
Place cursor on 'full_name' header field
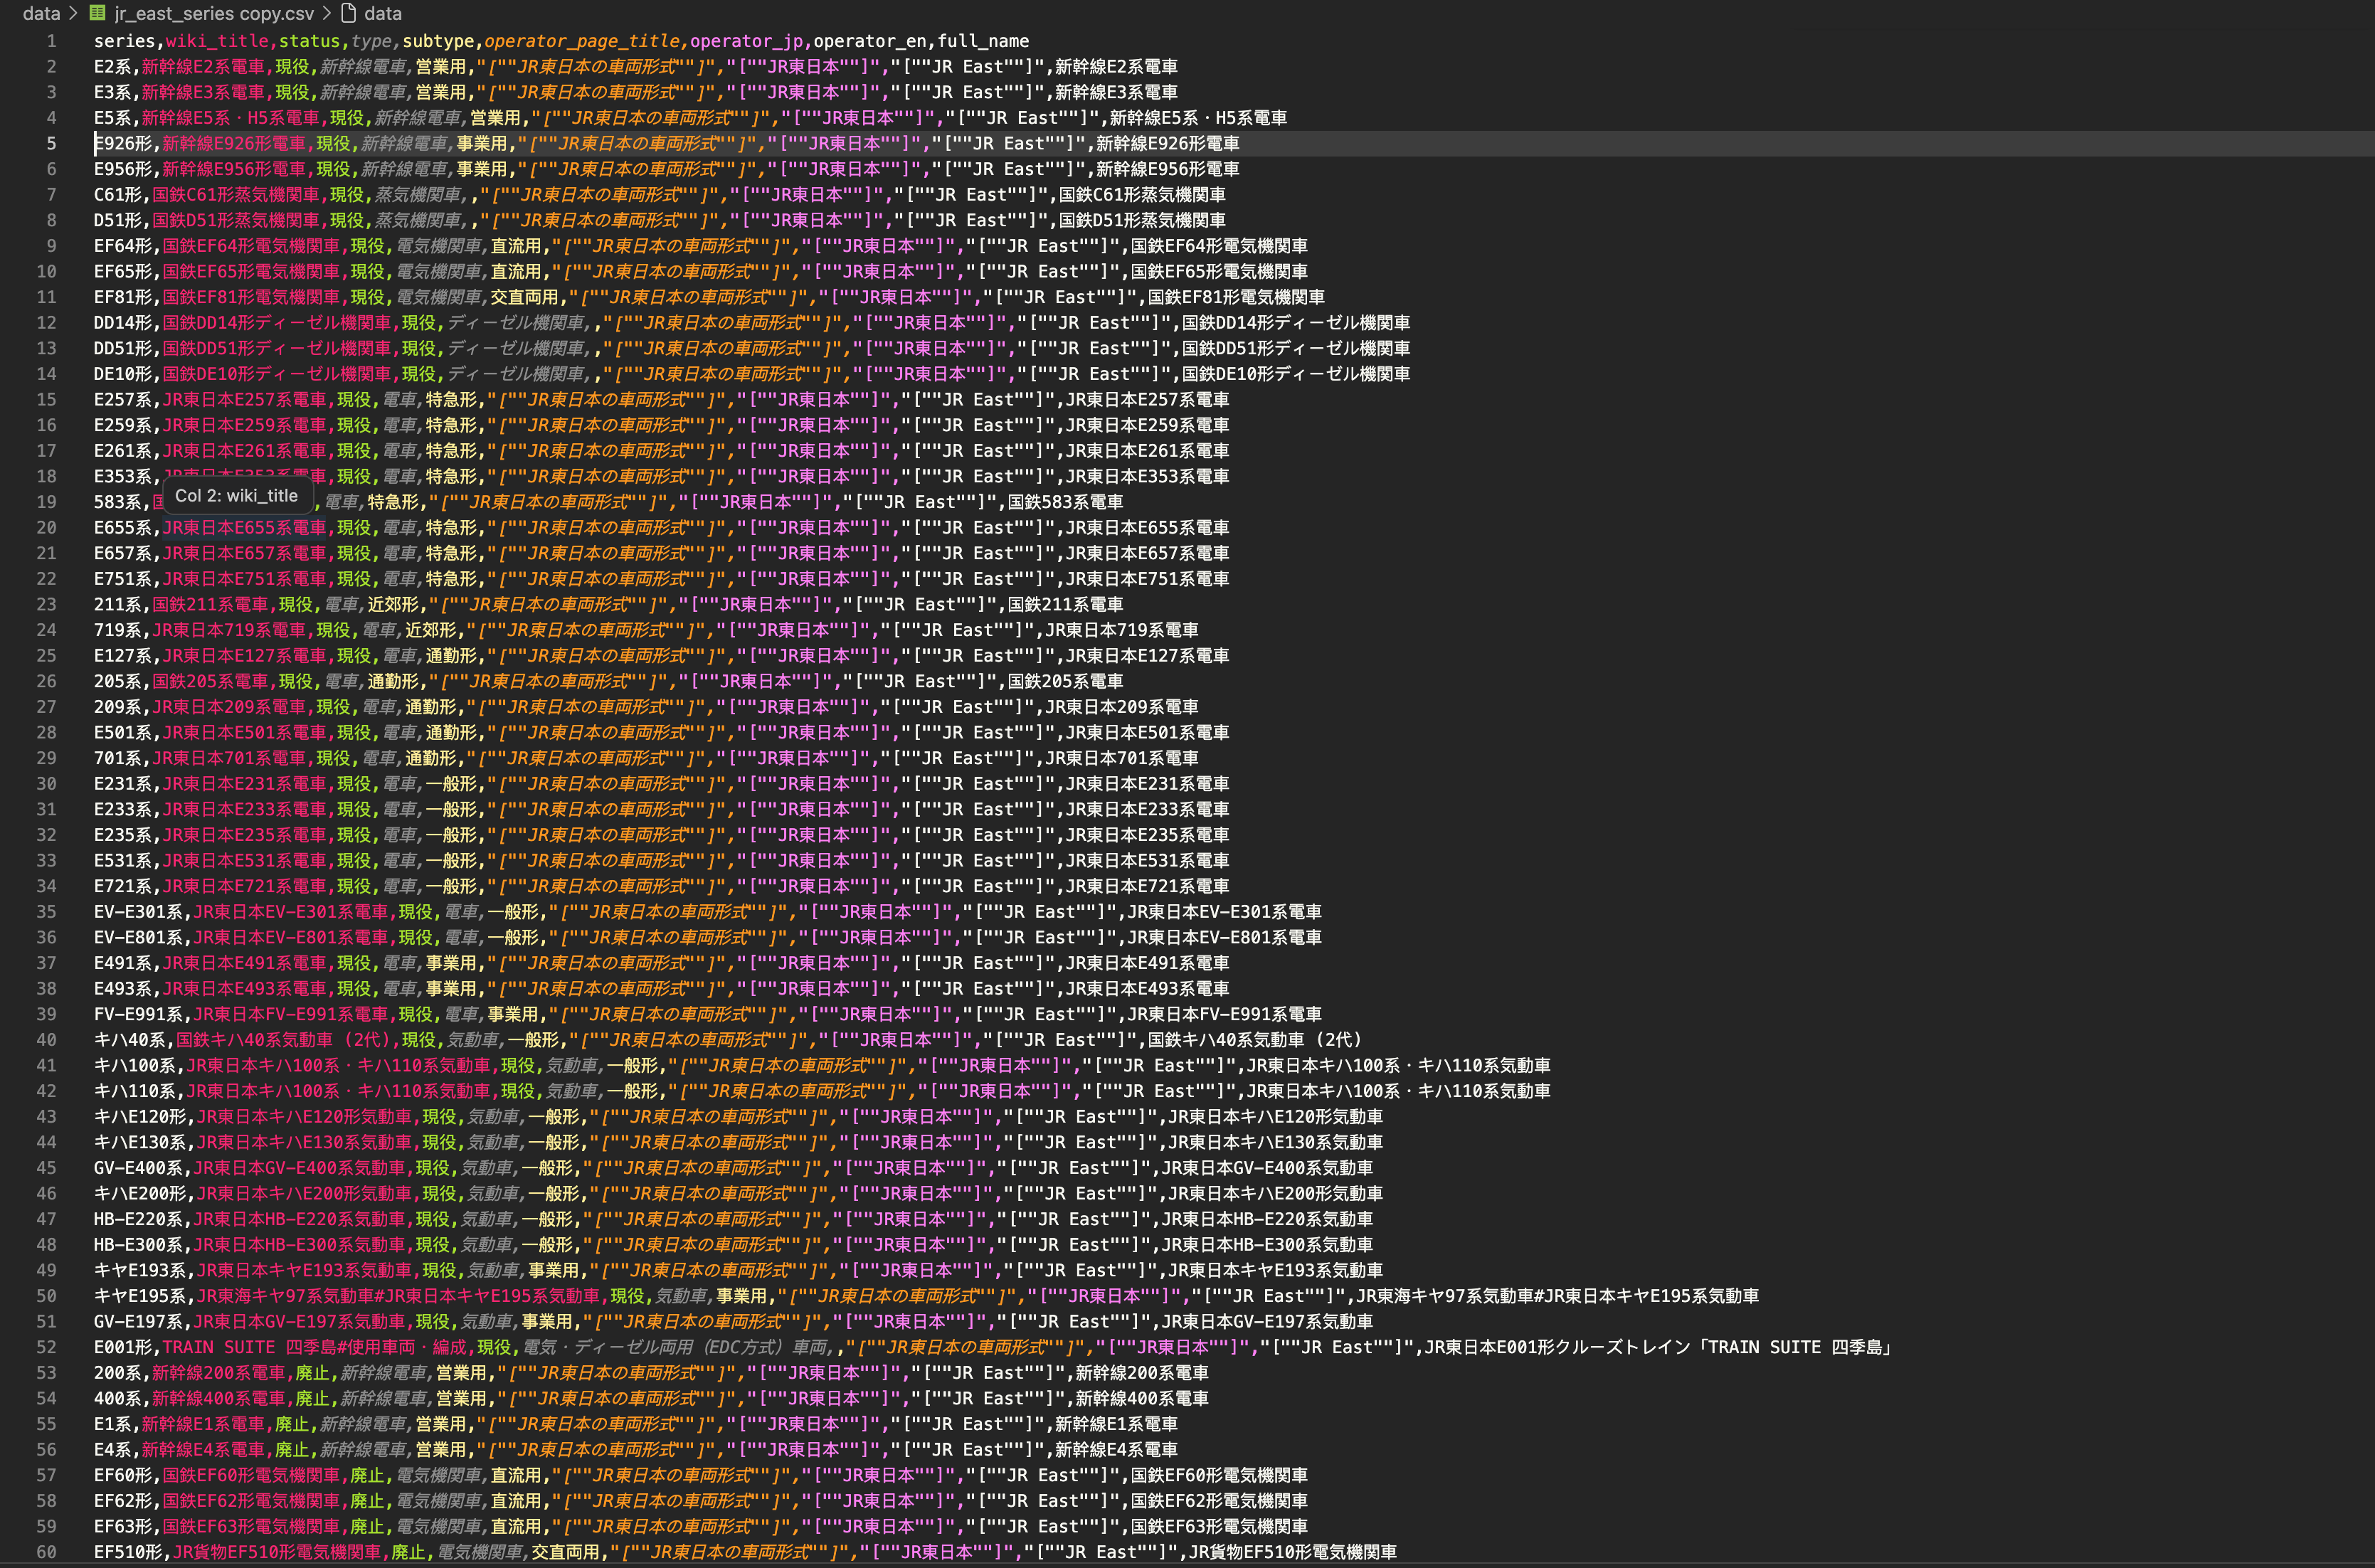tap(983, 41)
